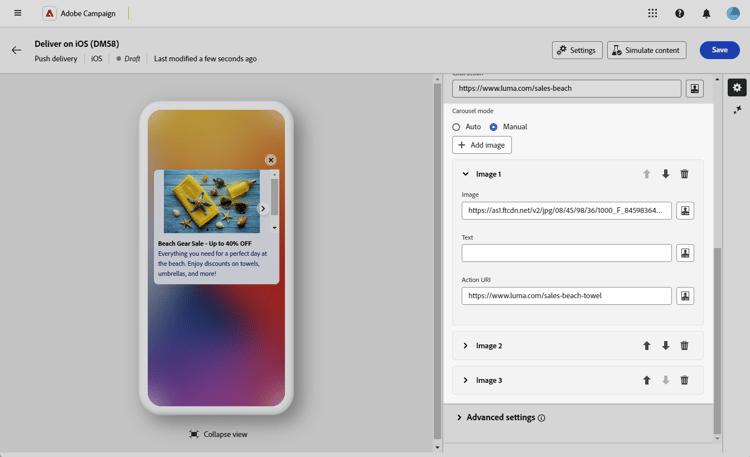The height and width of the screenshot is (457, 750).
Task: Show Advanced settings info tooltip icon
Action: 541,418
